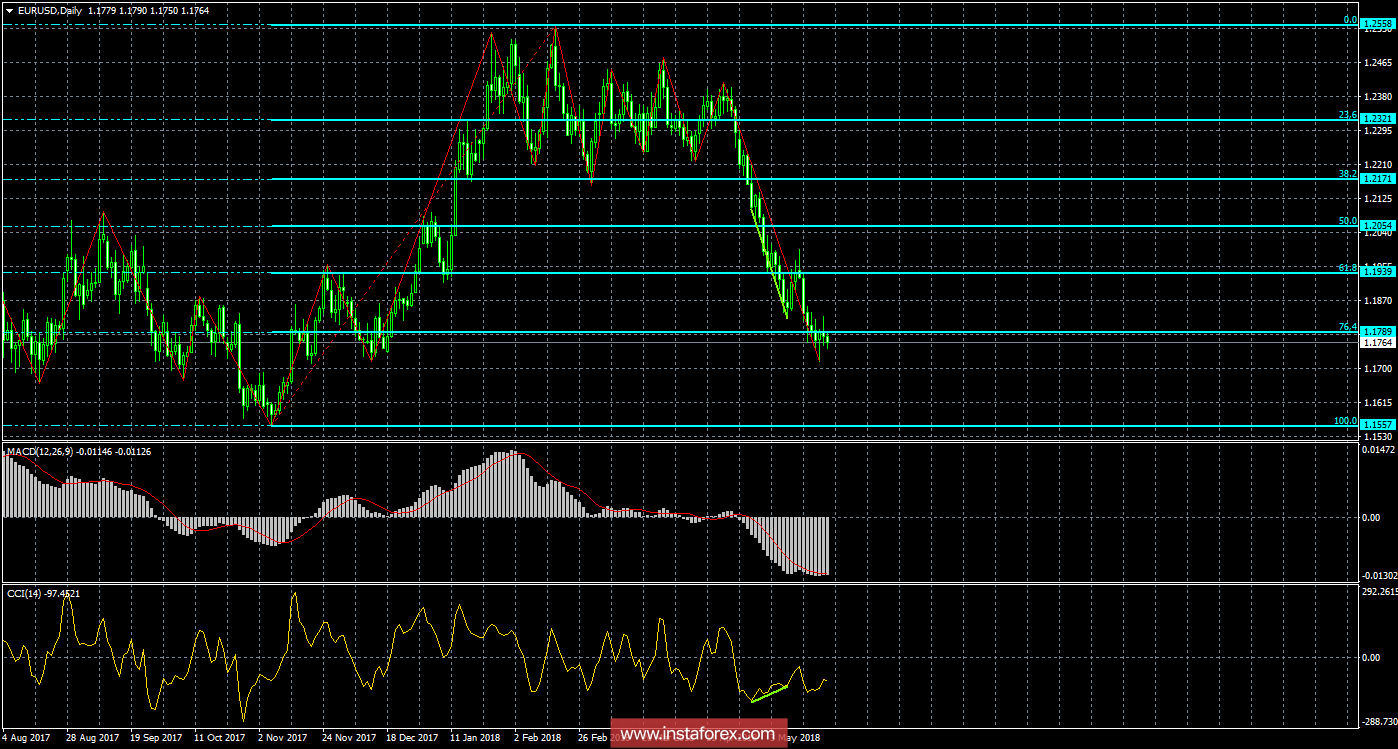This screenshot has height=749, width=1398.
Task: Click the 76.4 Fibonacci percent label
Action: pyautogui.click(x=1348, y=327)
